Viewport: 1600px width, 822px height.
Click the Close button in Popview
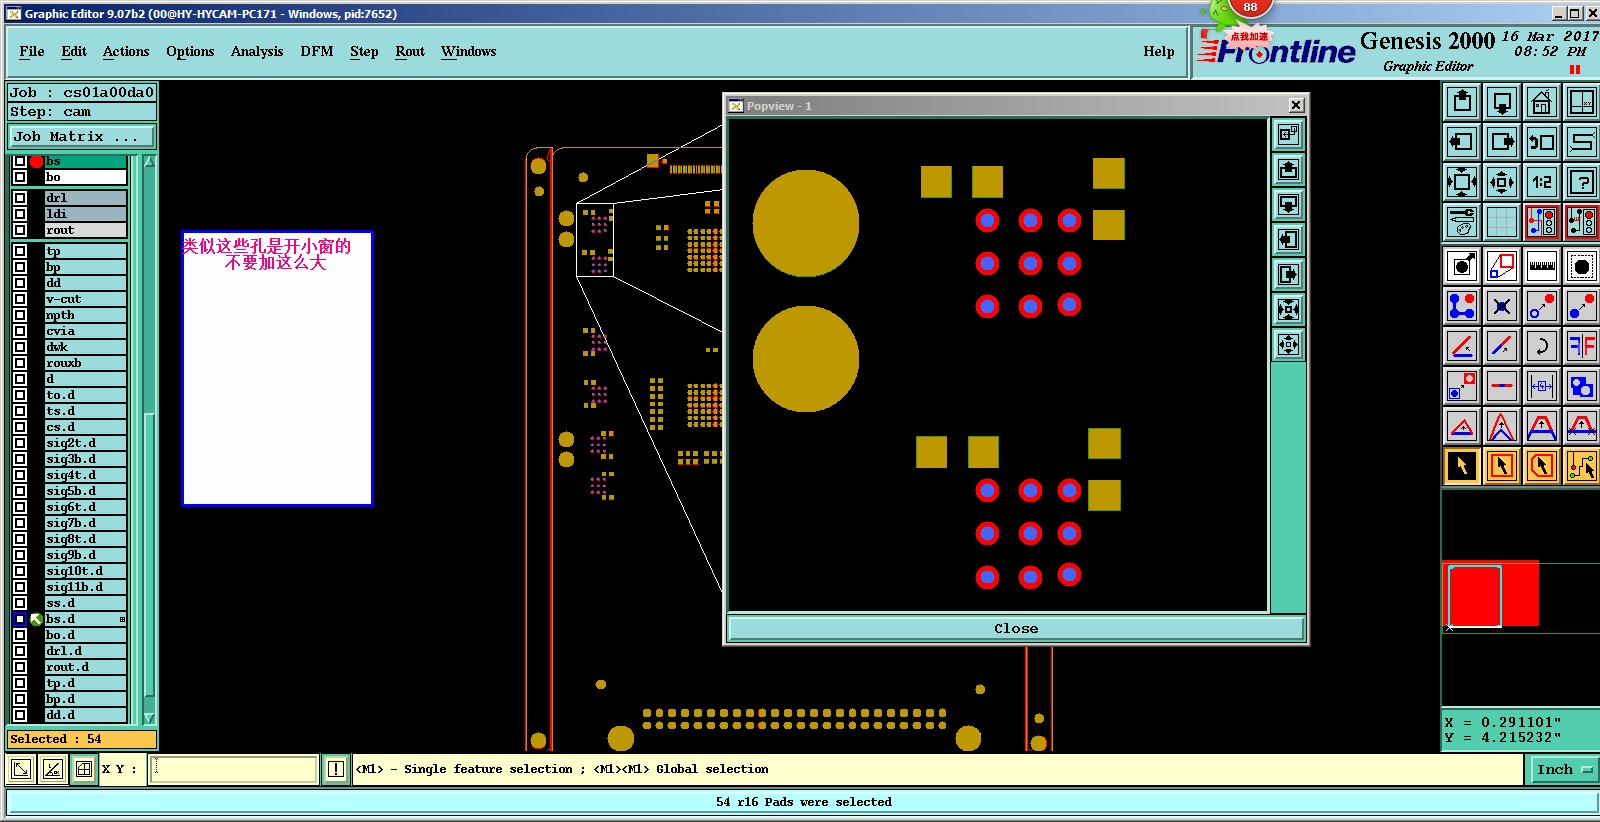click(1016, 628)
